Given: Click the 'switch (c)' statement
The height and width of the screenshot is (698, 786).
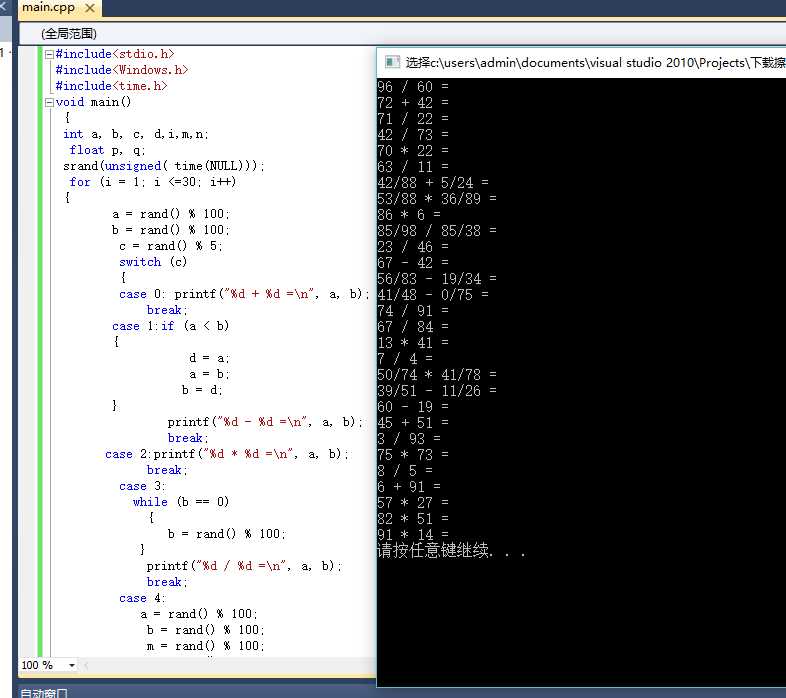Looking at the screenshot, I should pyautogui.click(x=153, y=262).
